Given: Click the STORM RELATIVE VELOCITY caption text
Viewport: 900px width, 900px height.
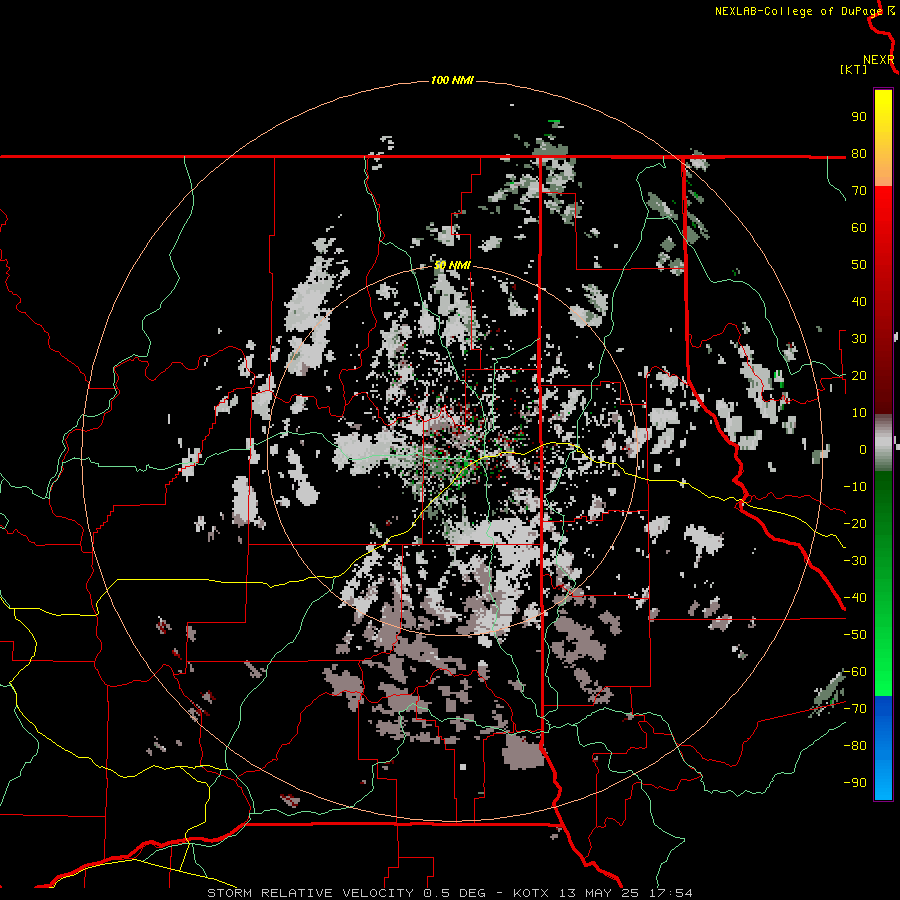Looking at the screenshot, I should (x=310, y=893).
